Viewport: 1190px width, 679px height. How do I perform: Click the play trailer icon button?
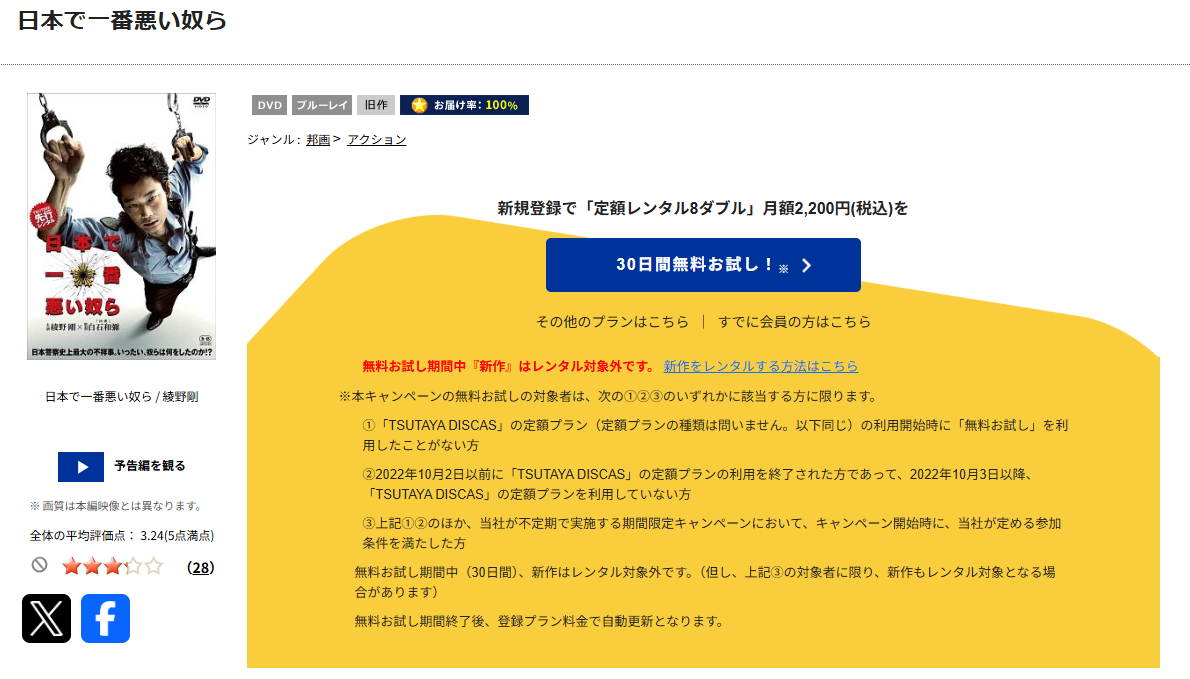point(81,467)
